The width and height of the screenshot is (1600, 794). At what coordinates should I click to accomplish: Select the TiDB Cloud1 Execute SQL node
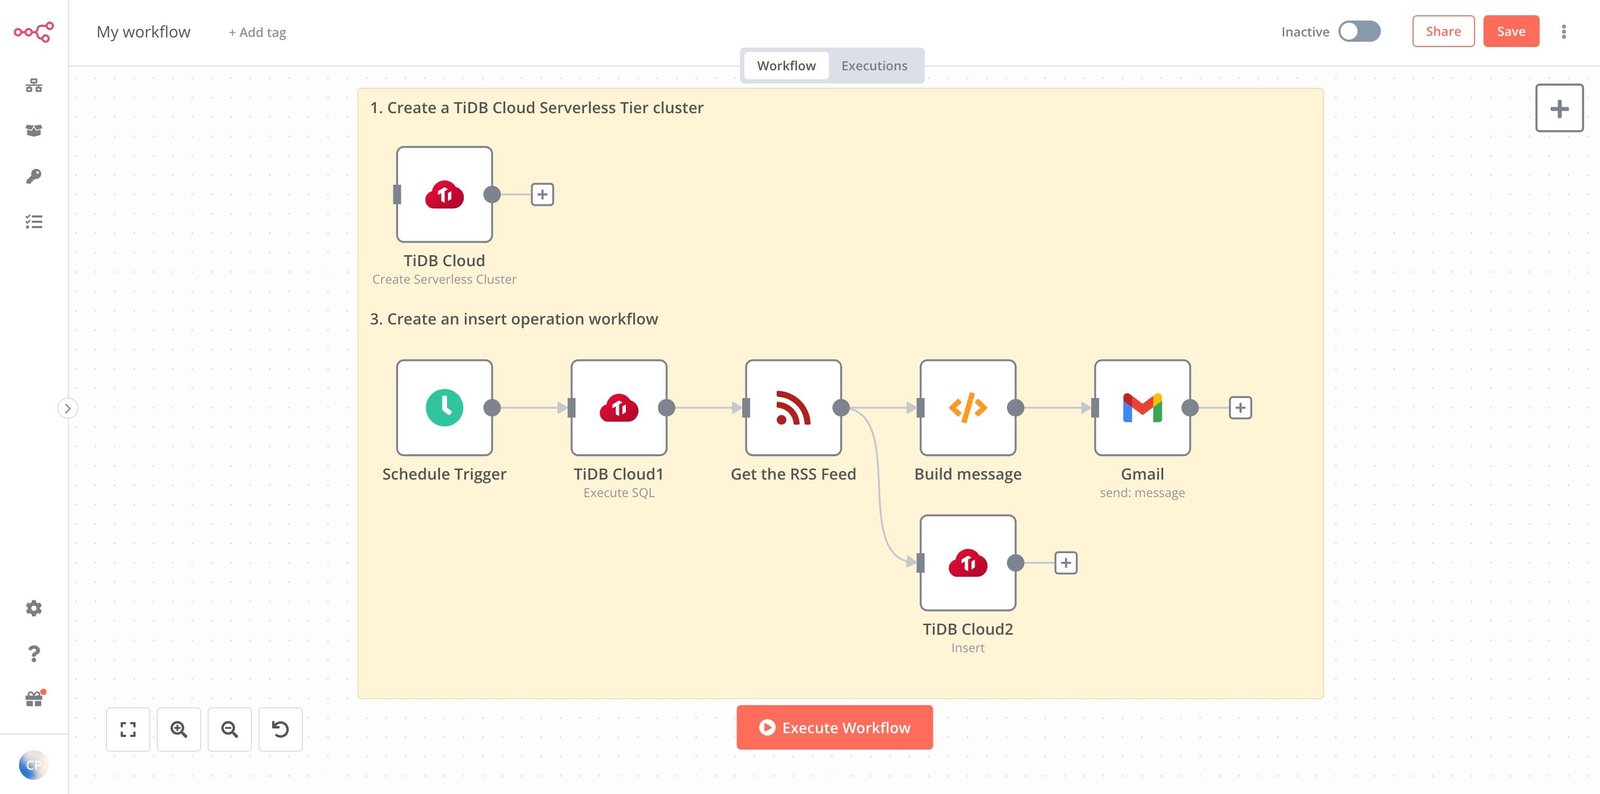click(x=619, y=408)
